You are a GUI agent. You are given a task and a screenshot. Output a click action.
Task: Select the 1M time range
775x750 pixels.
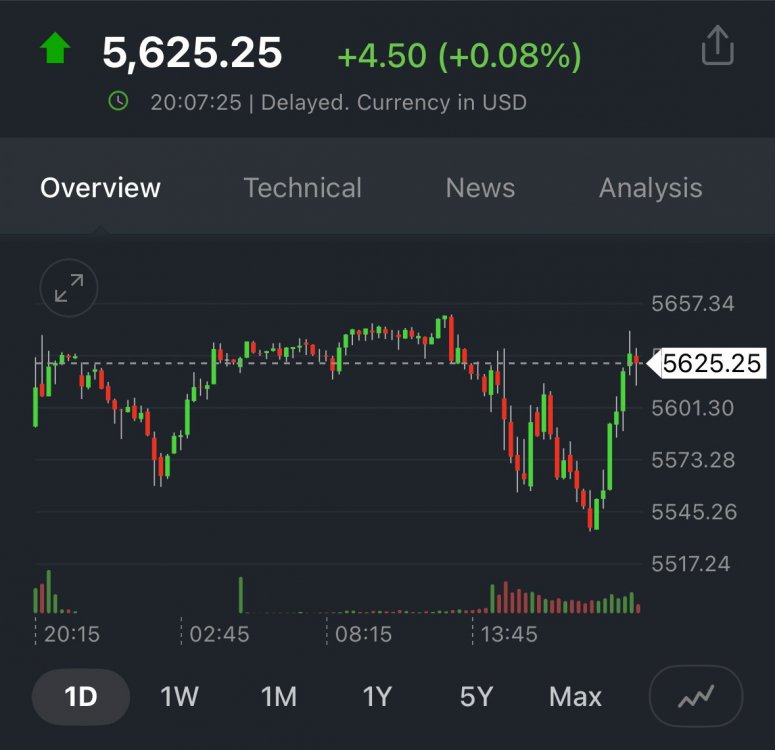279,696
